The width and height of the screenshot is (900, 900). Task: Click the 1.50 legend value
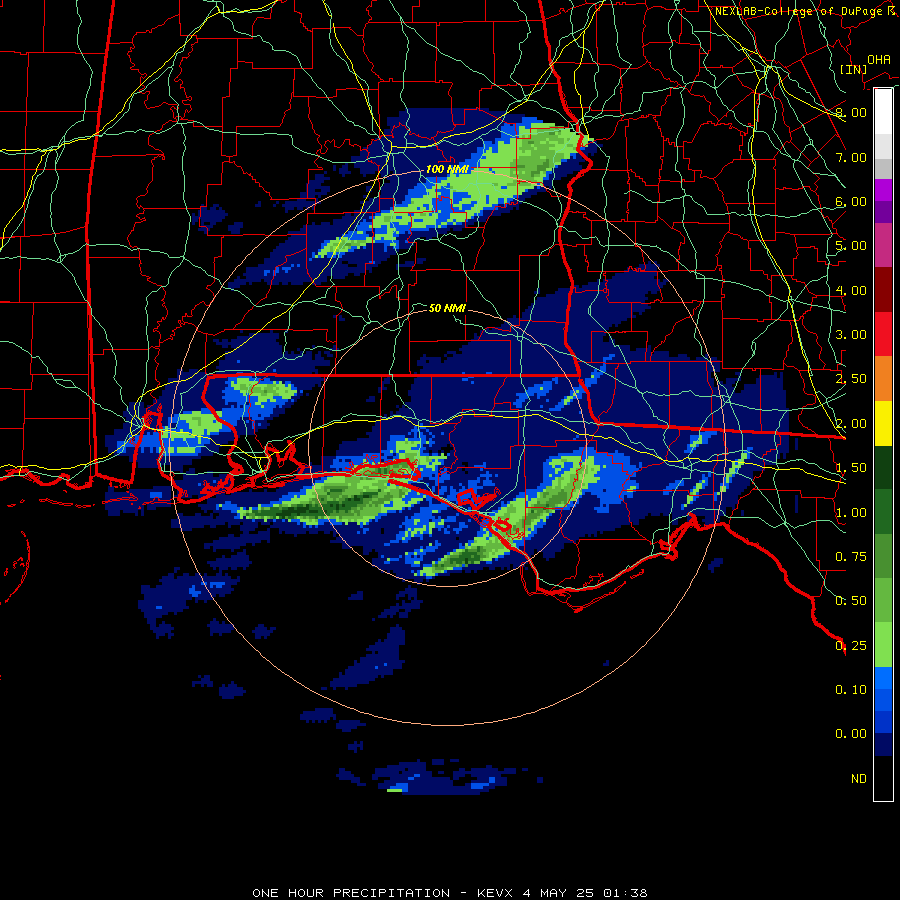coord(851,468)
